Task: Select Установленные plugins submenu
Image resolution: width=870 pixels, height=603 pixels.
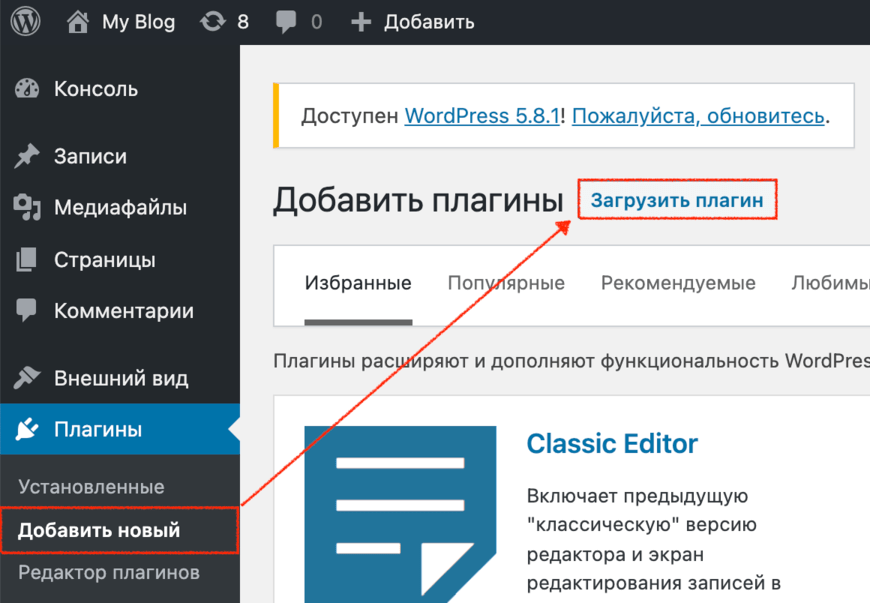Action: tap(91, 487)
